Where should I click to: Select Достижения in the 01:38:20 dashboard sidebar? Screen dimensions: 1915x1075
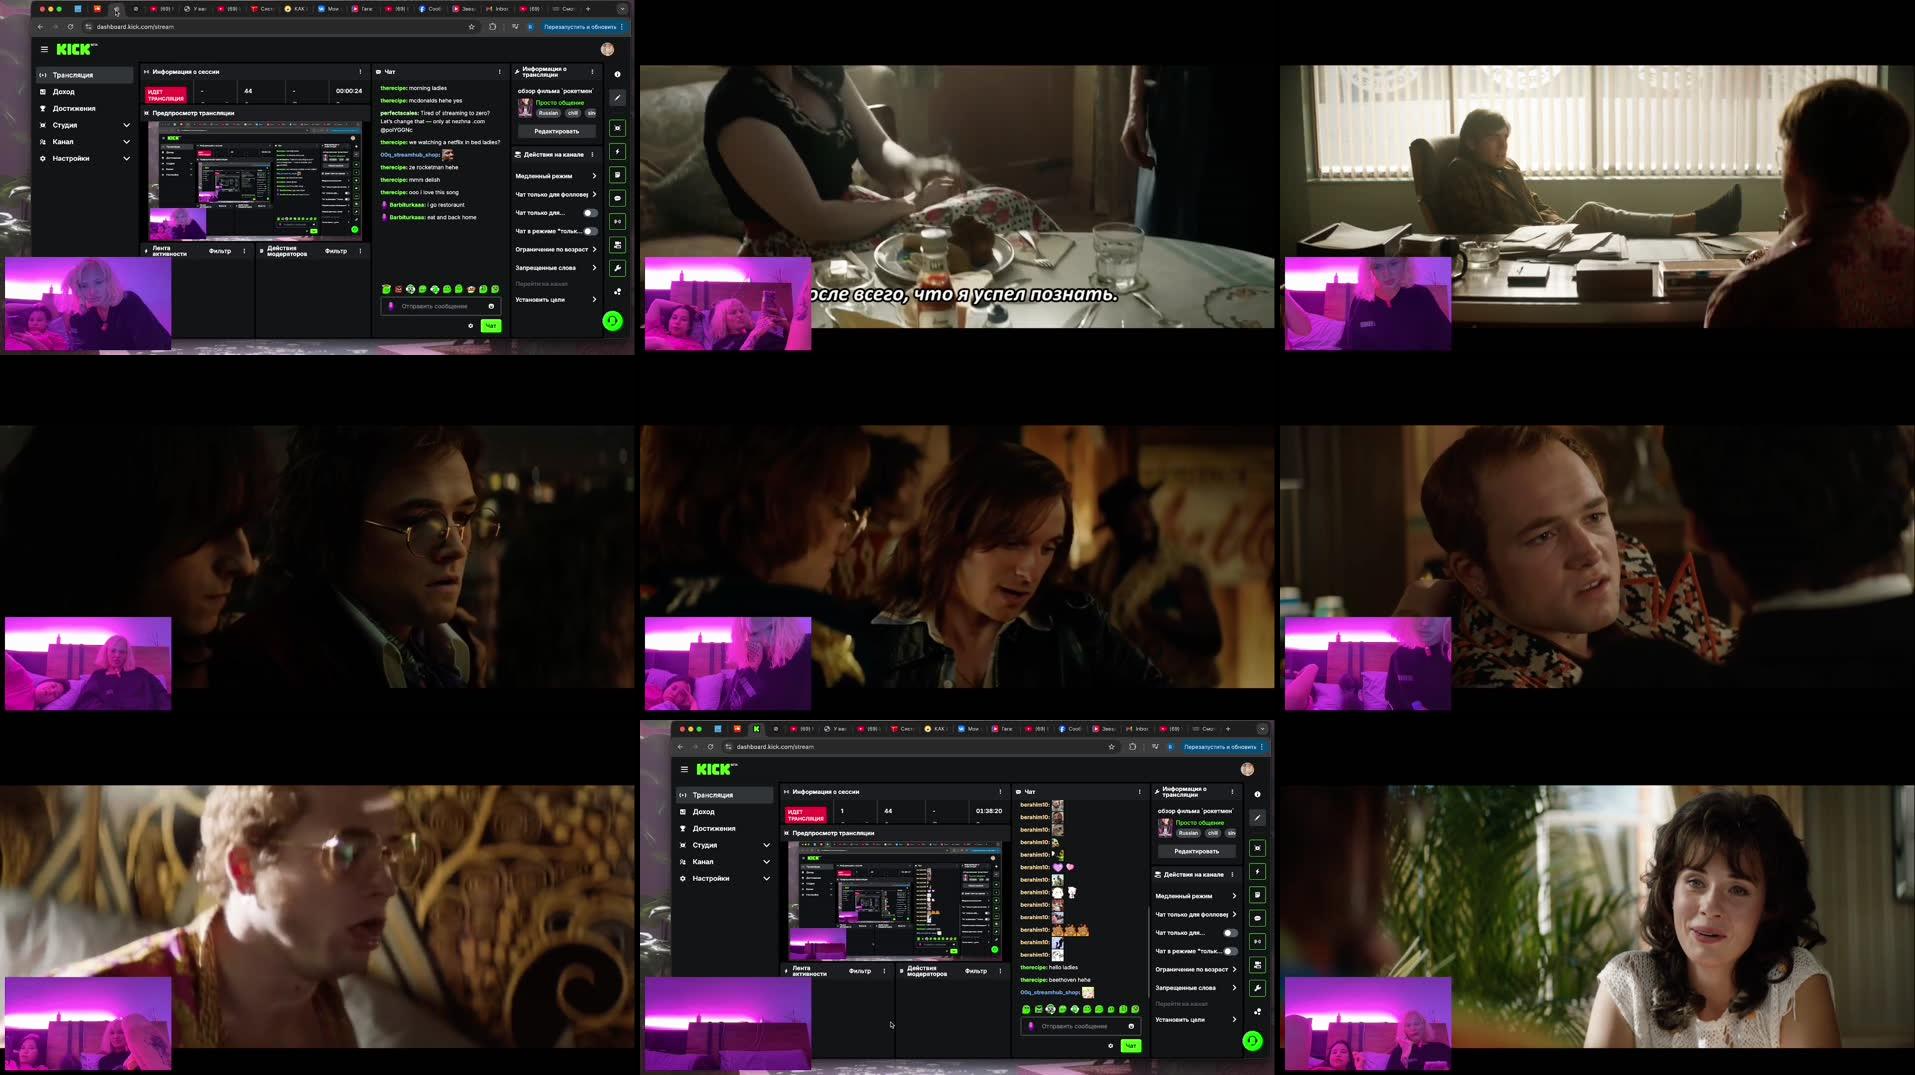[x=725, y=828]
